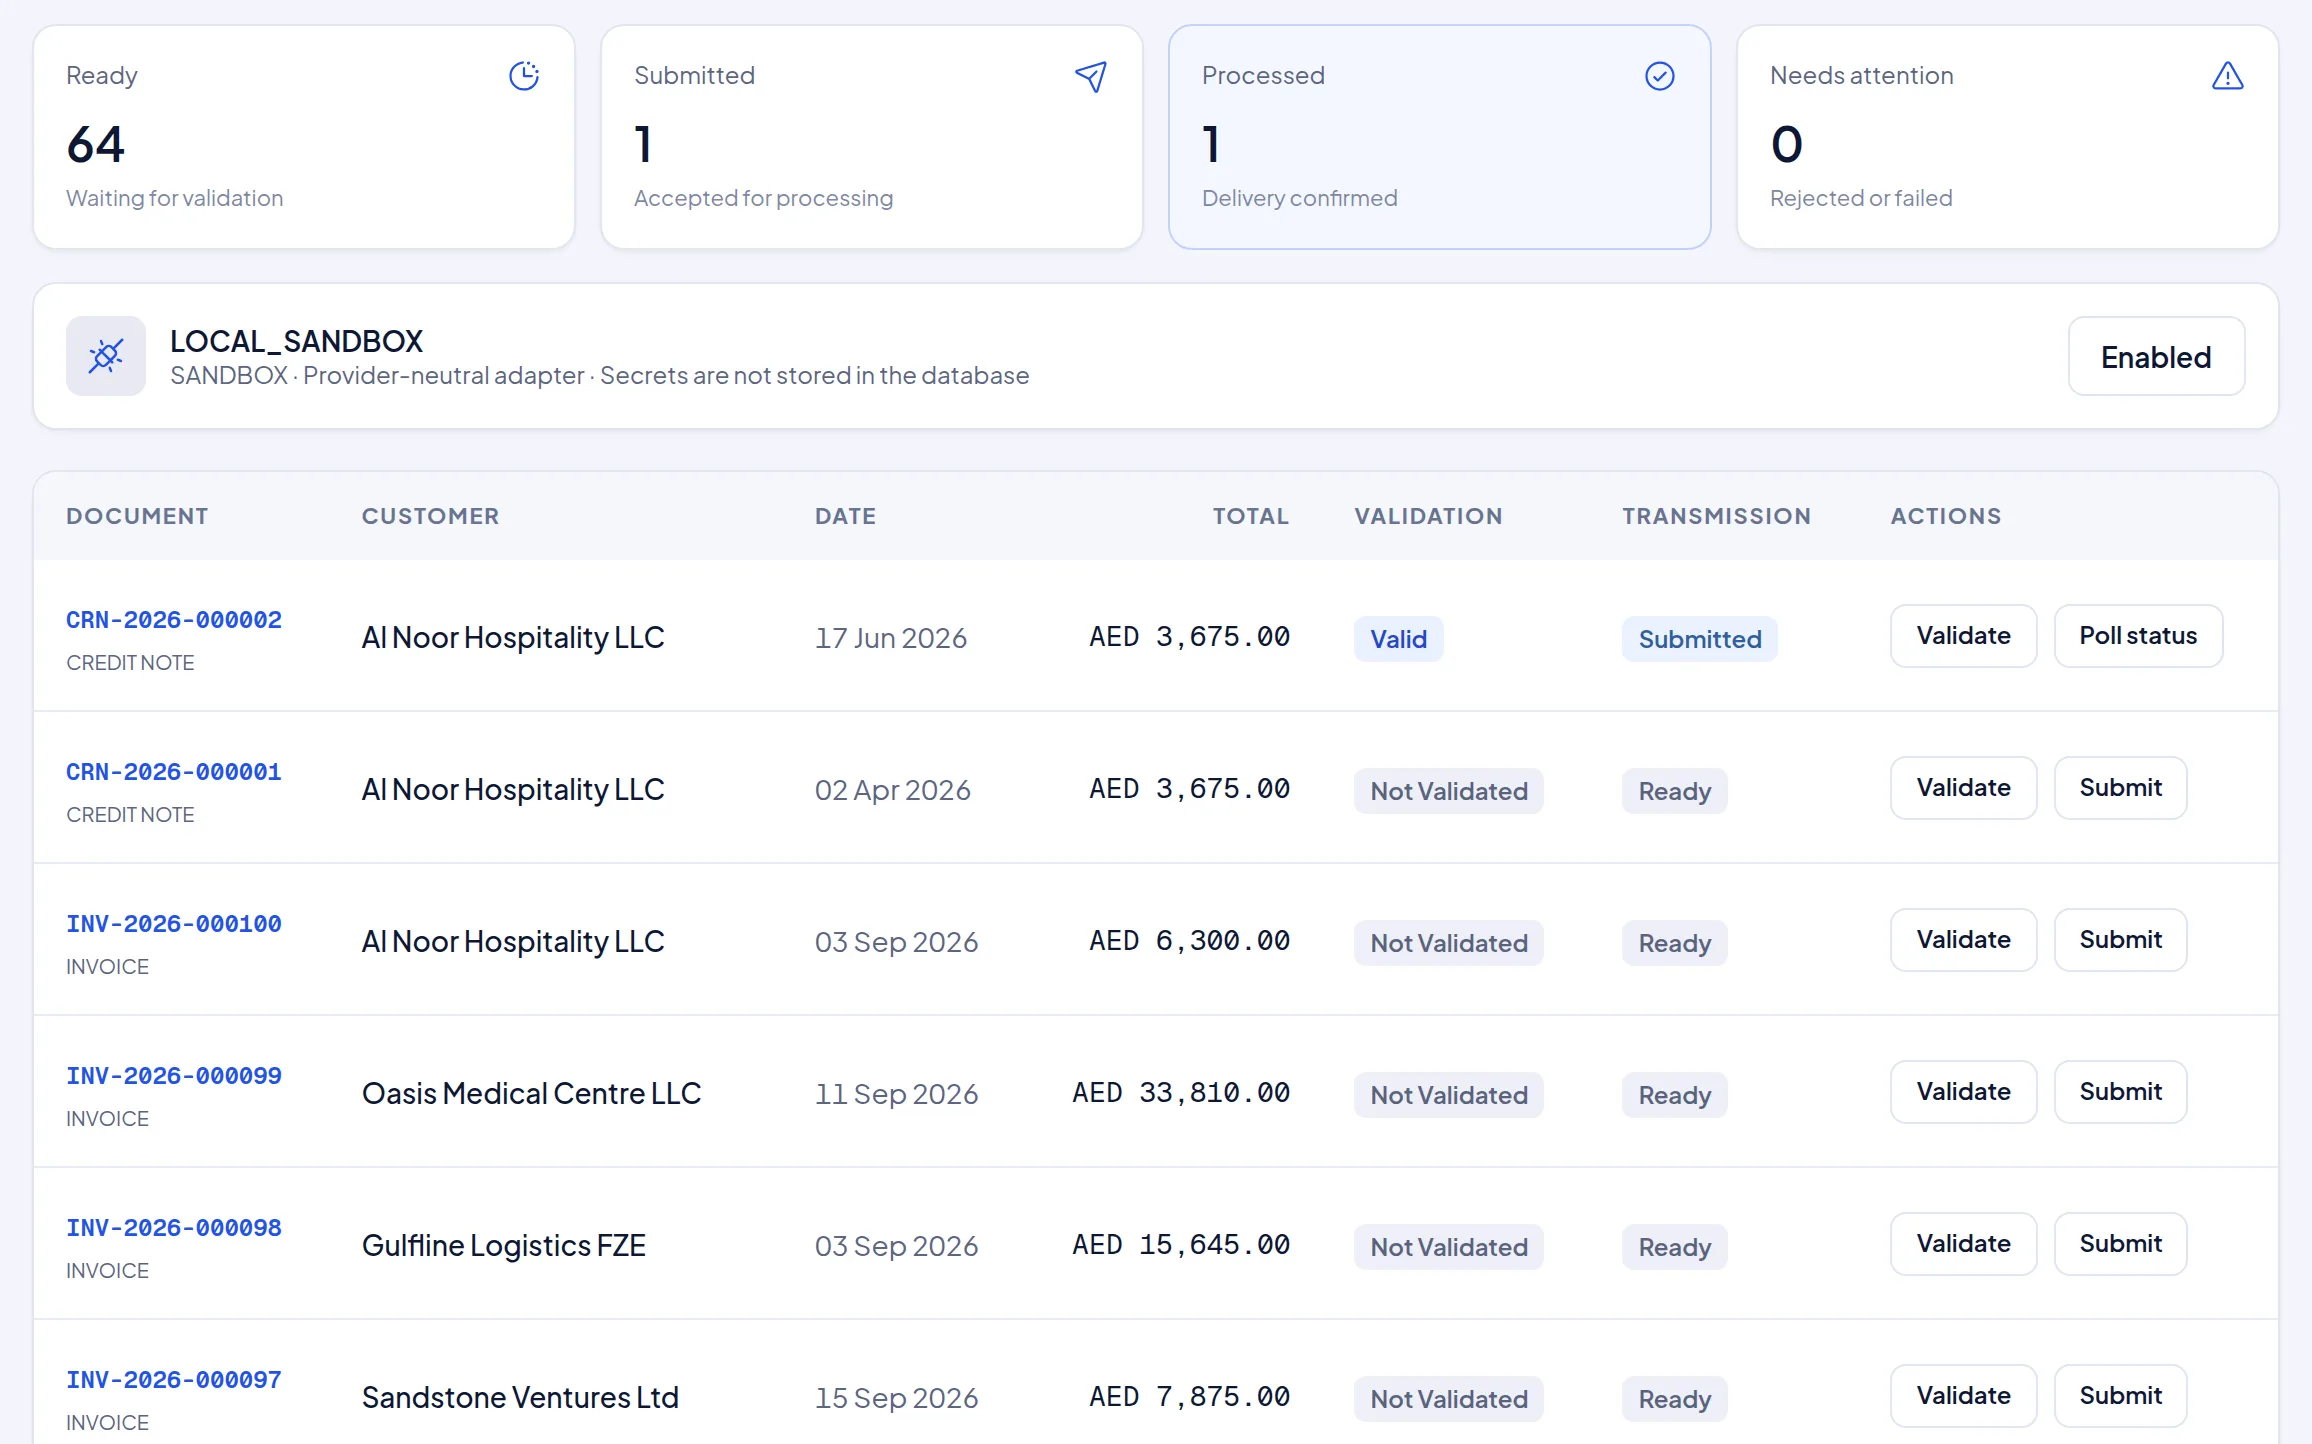The width and height of the screenshot is (2312, 1444).
Task: Validate invoice INV-2026-000099
Action: 1963,1092
